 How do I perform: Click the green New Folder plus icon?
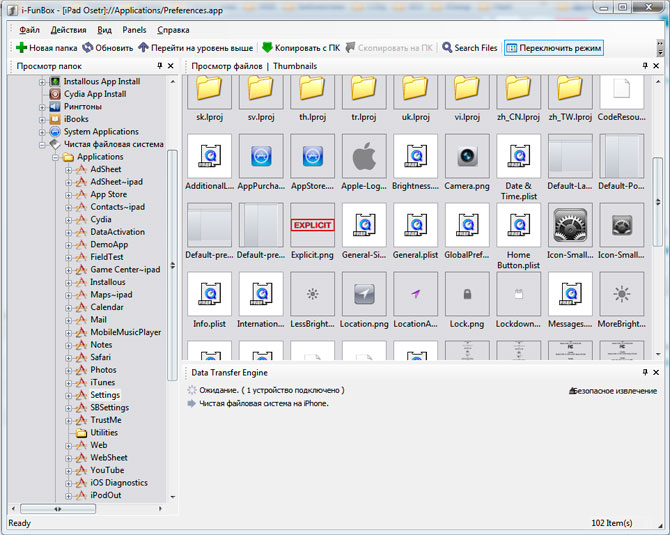point(21,48)
